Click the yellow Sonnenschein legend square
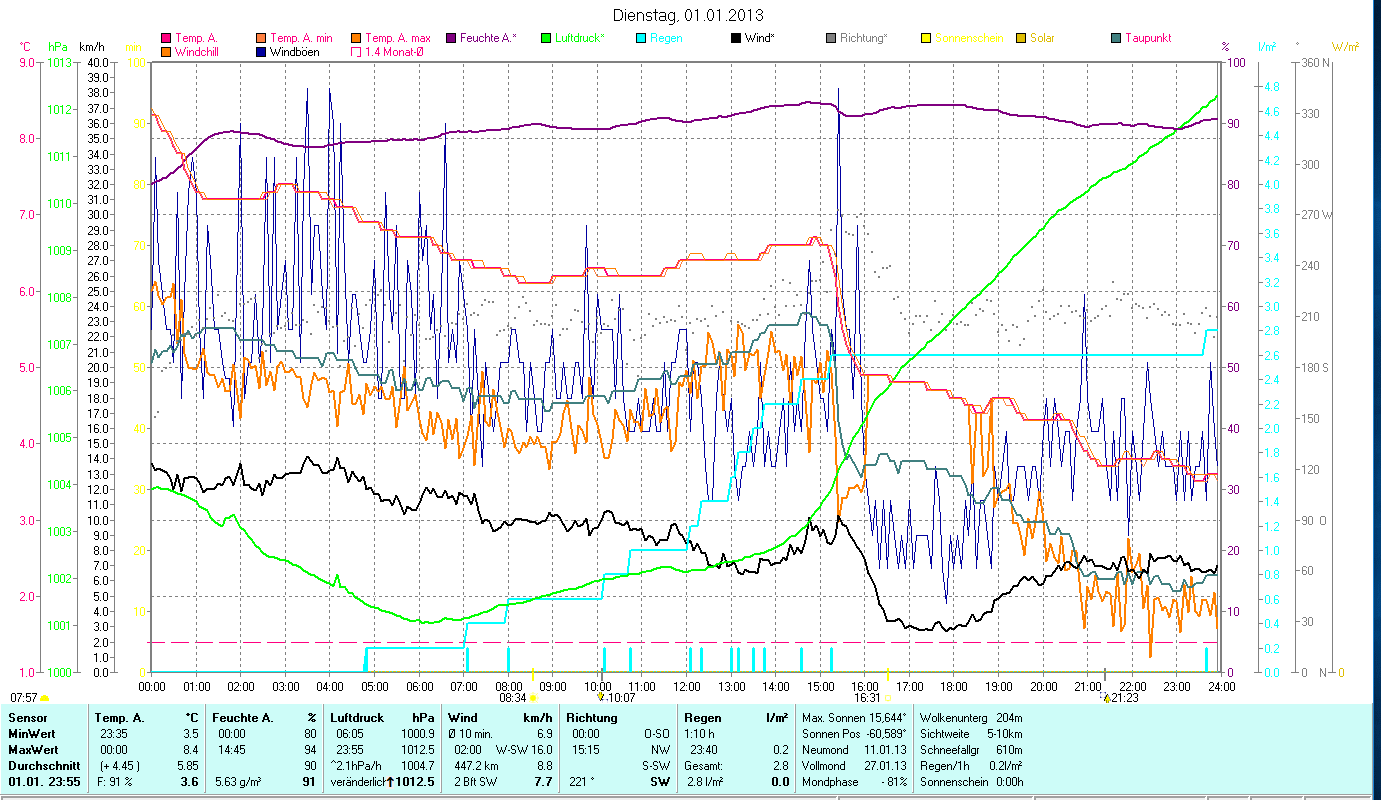Viewport: 1381px width, 800px height. coord(926,39)
